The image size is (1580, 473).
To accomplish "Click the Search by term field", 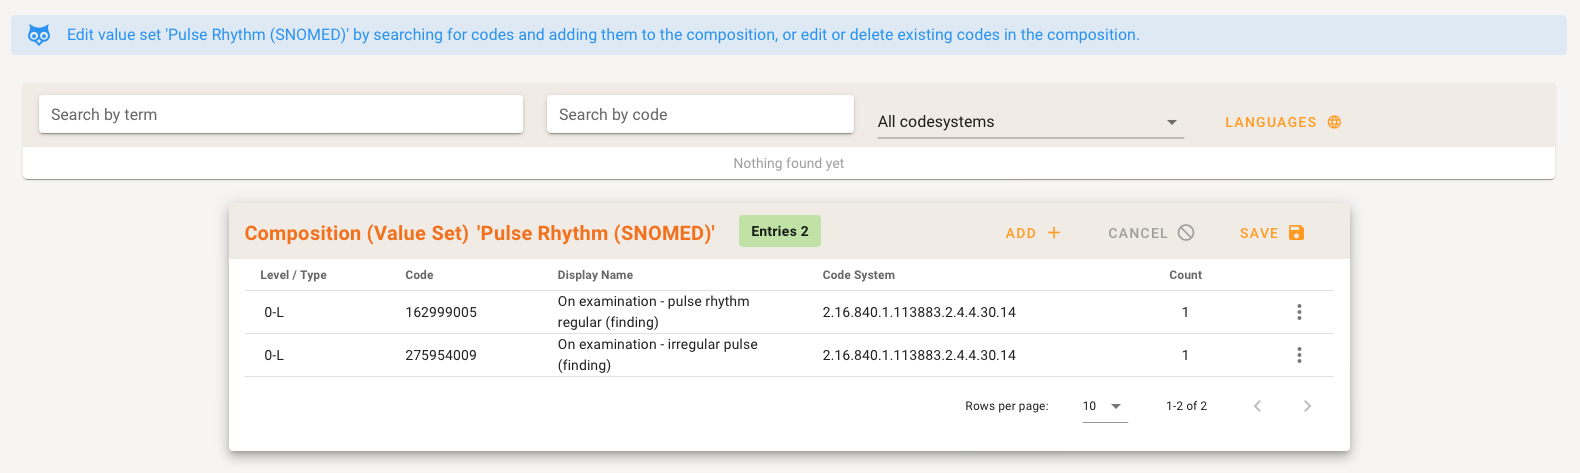I will [x=280, y=114].
